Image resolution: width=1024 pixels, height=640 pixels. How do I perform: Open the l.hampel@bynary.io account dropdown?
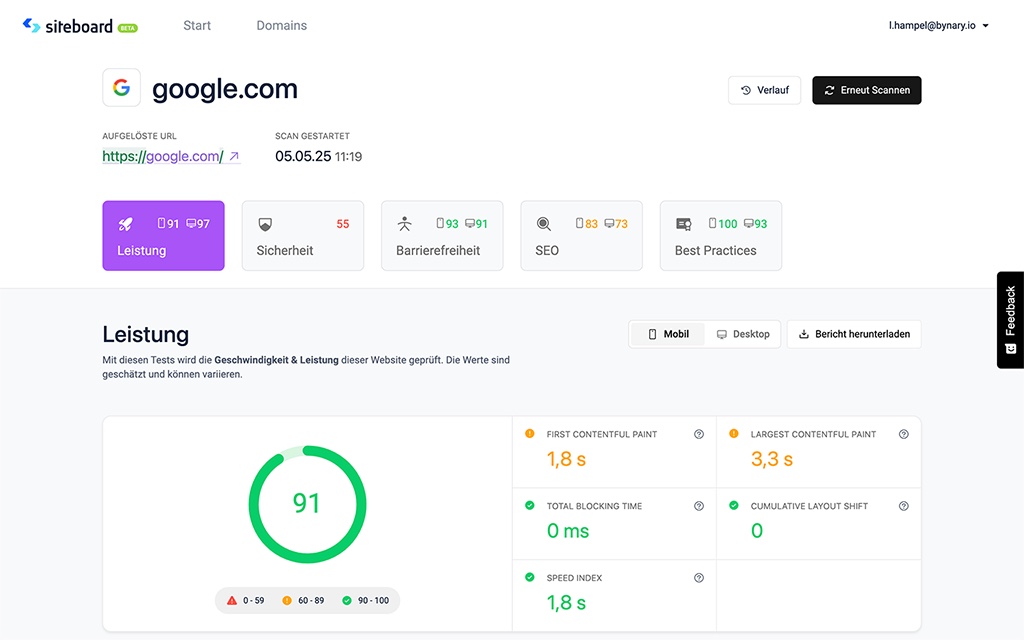938,25
